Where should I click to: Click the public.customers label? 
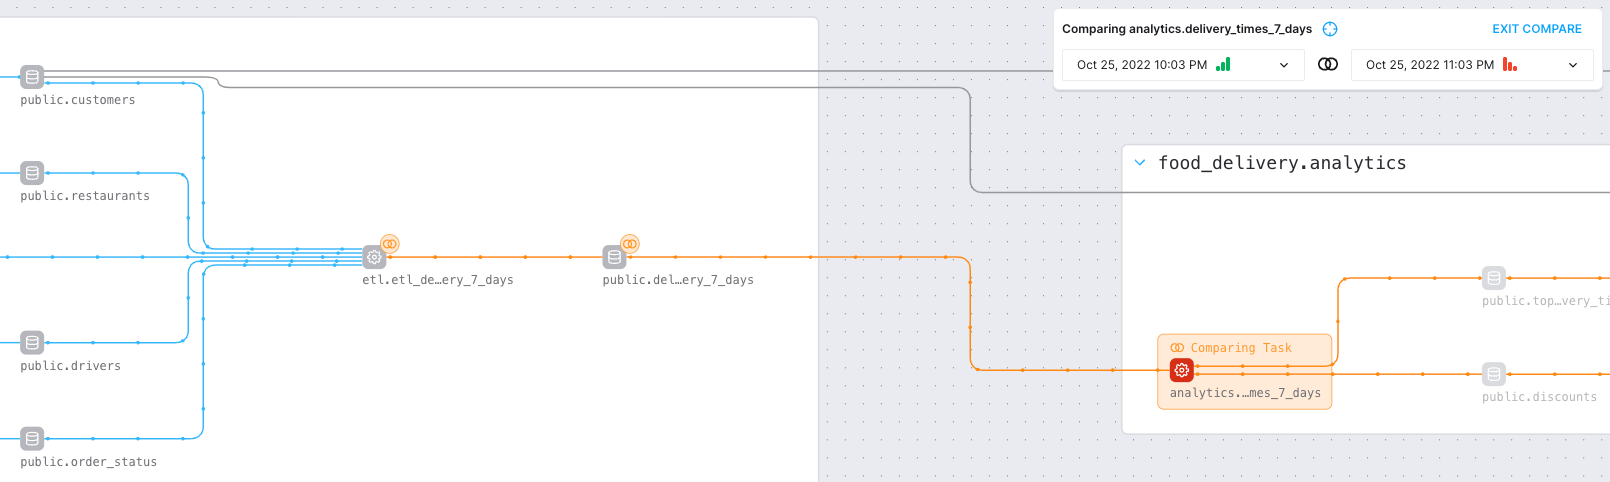point(78,100)
